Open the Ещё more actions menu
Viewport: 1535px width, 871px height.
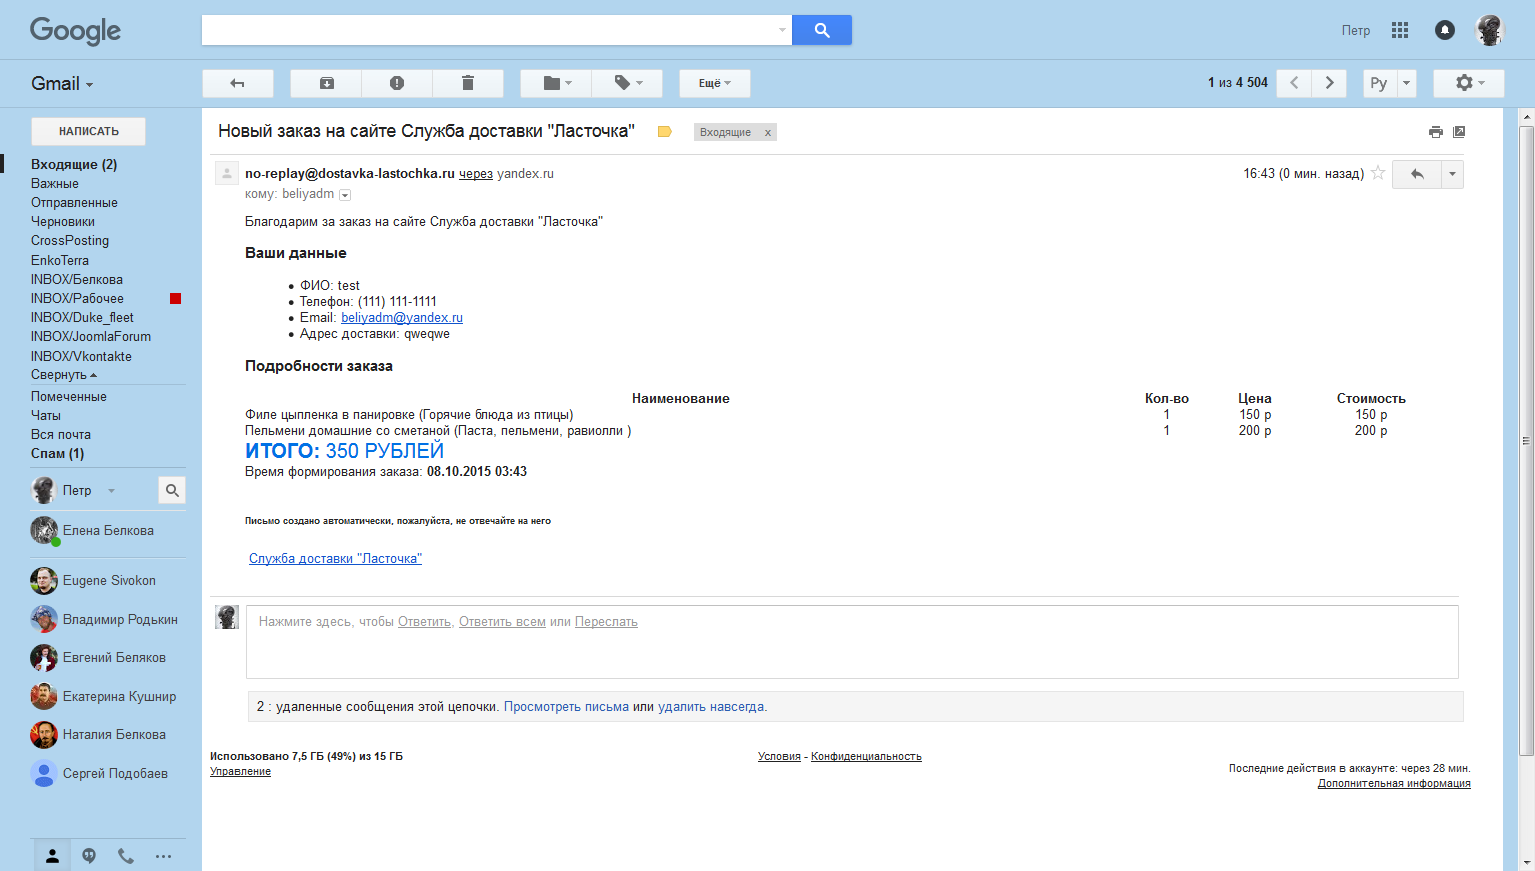pyautogui.click(x=715, y=83)
